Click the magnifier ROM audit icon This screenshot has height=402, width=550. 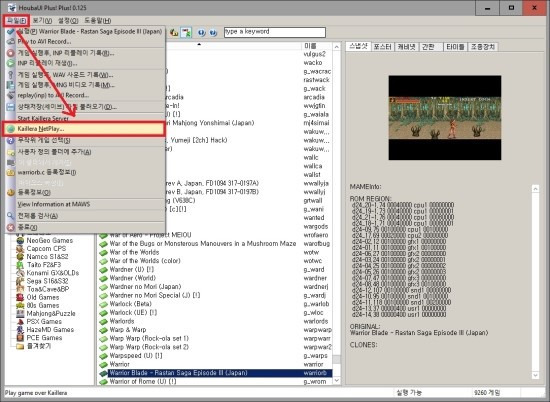tap(11, 215)
